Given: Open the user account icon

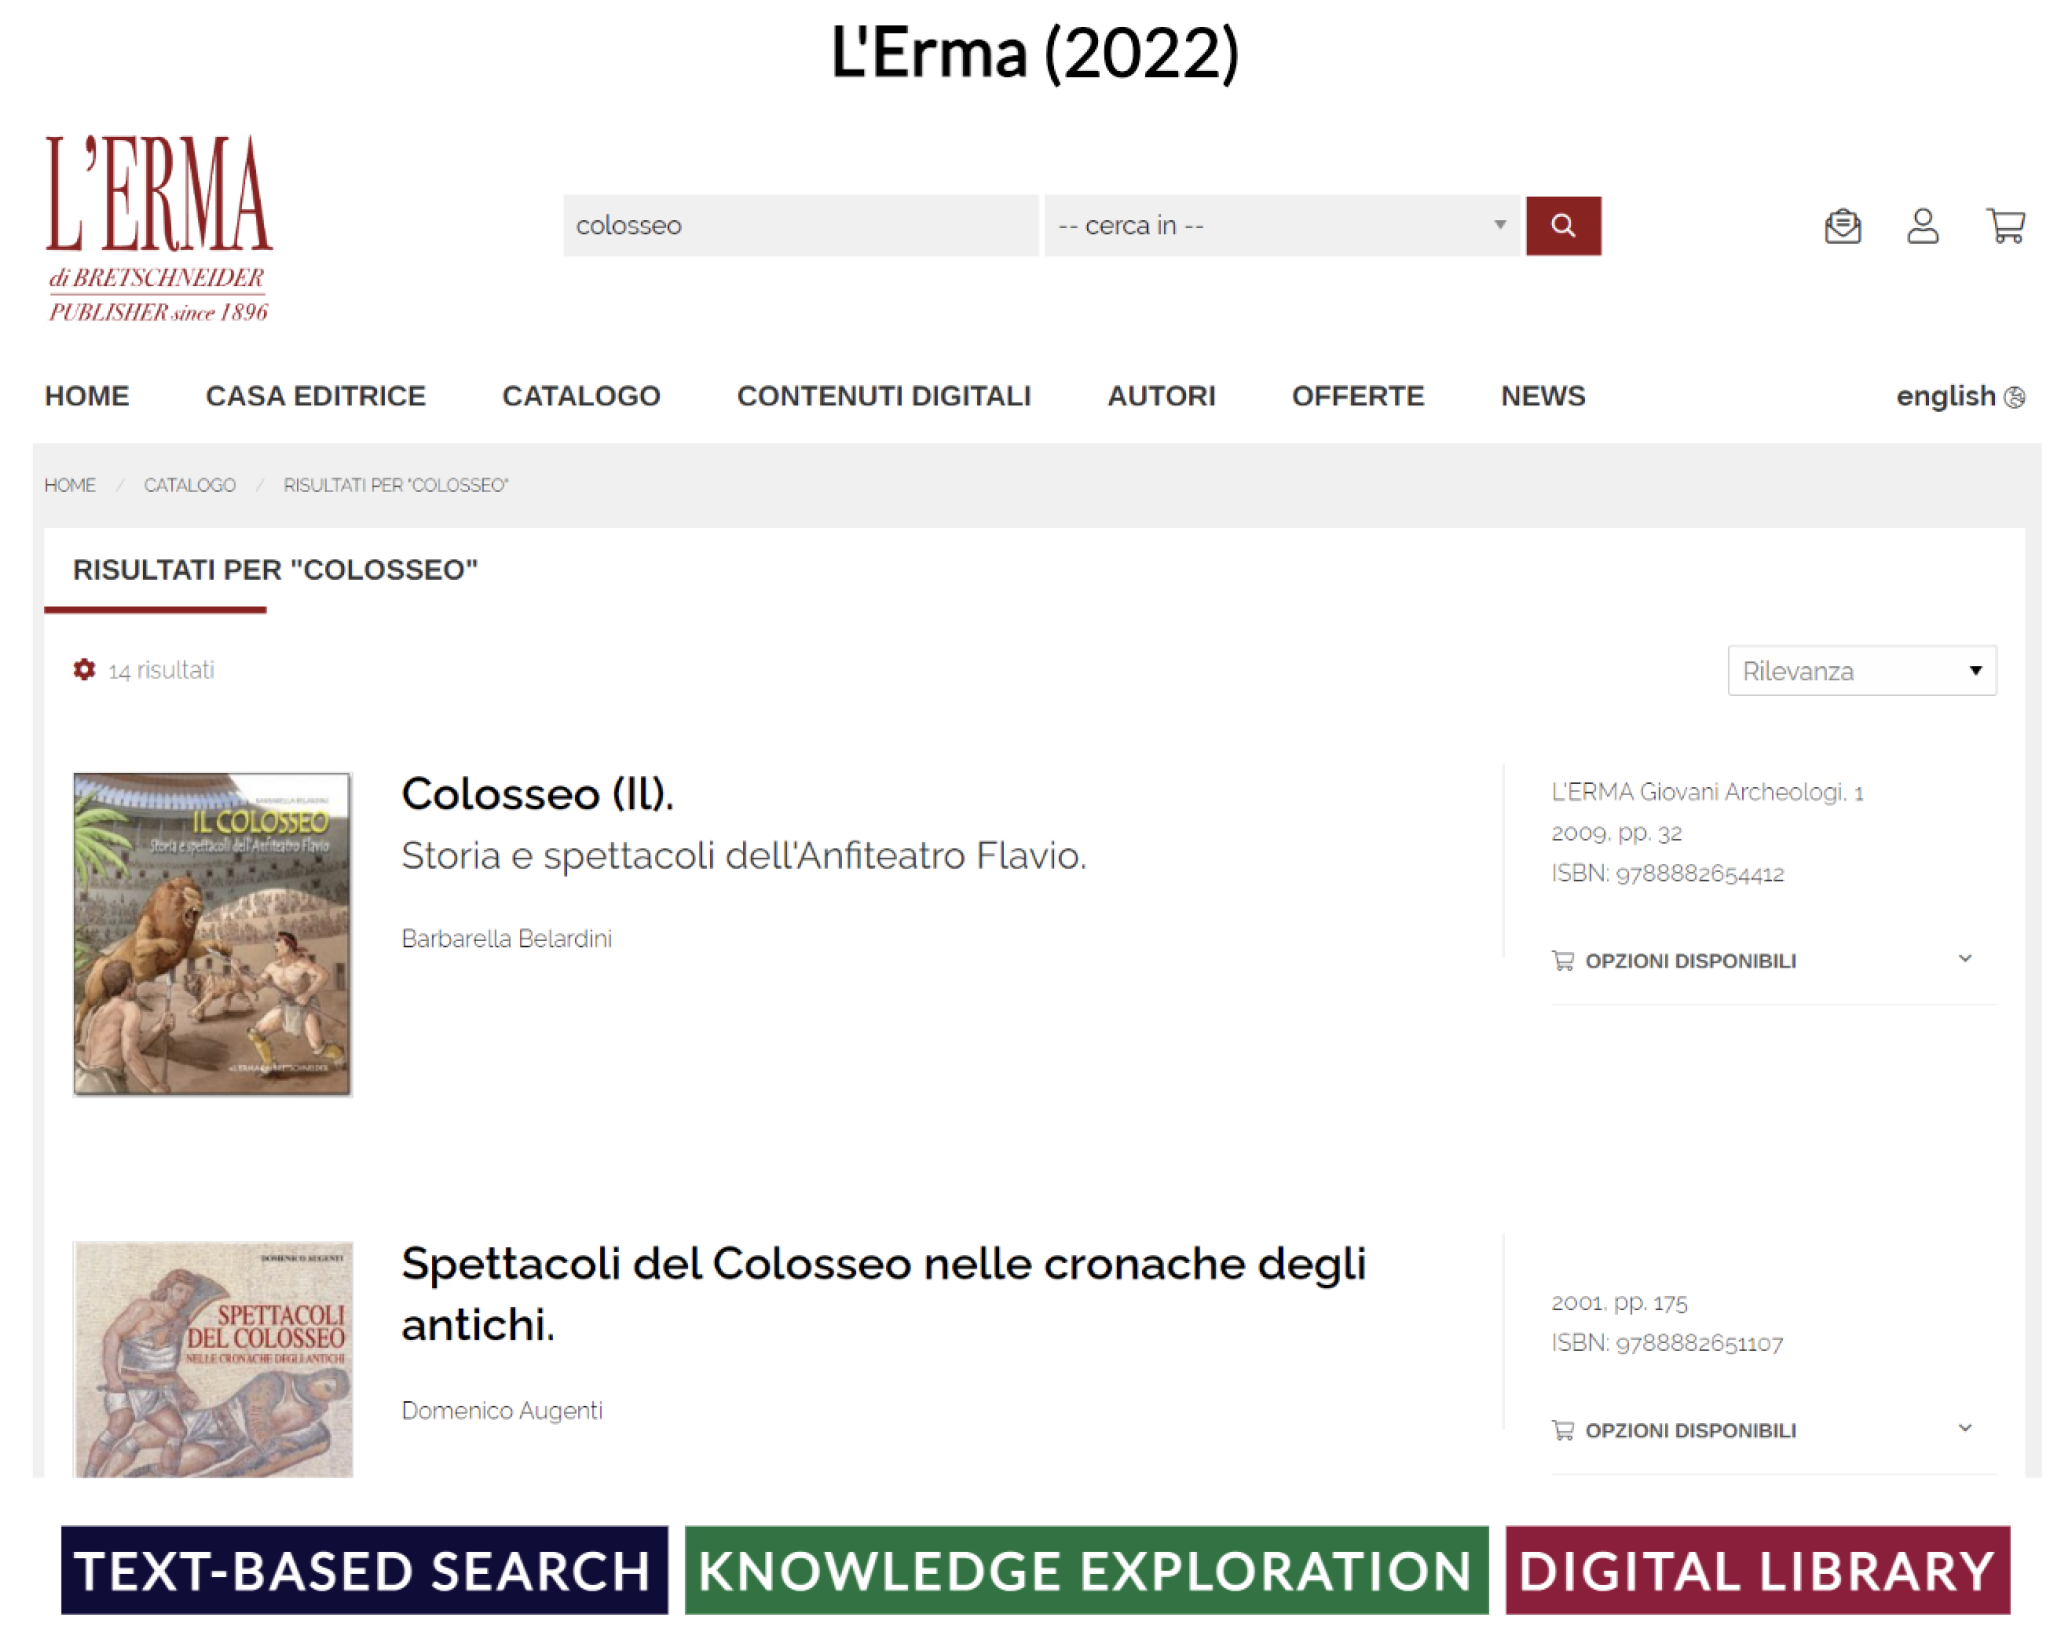Looking at the screenshot, I should click(1921, 226).
